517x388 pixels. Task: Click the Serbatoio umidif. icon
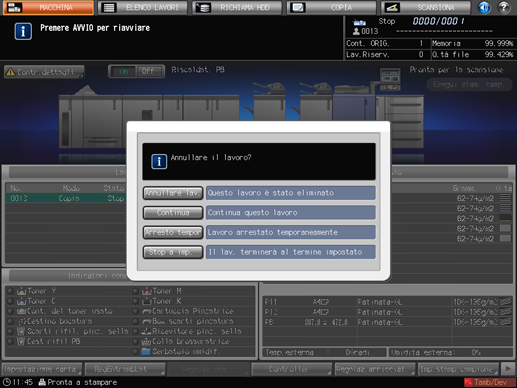tap(146, 352)
